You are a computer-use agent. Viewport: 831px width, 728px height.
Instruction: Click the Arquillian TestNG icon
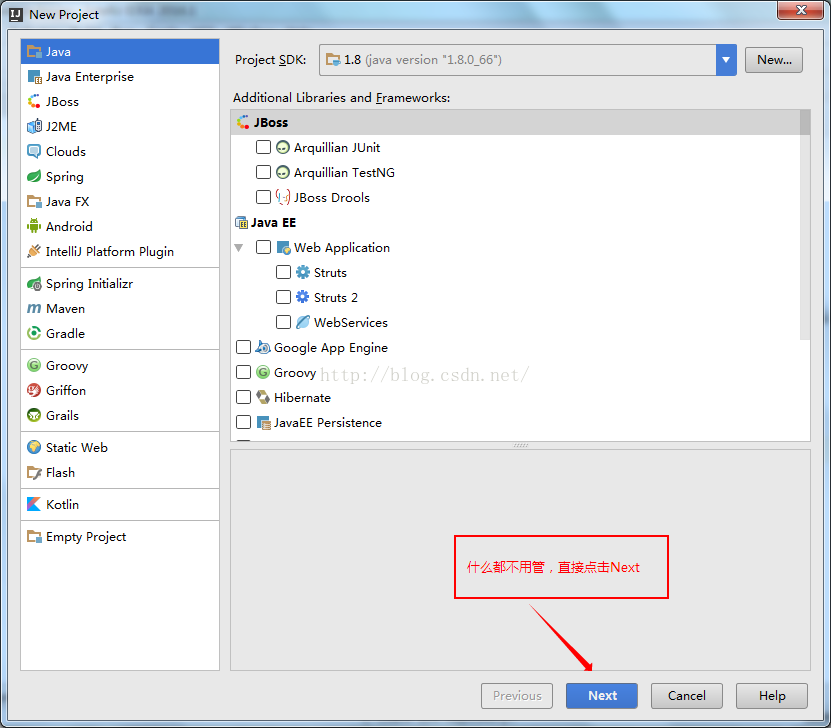283,172
